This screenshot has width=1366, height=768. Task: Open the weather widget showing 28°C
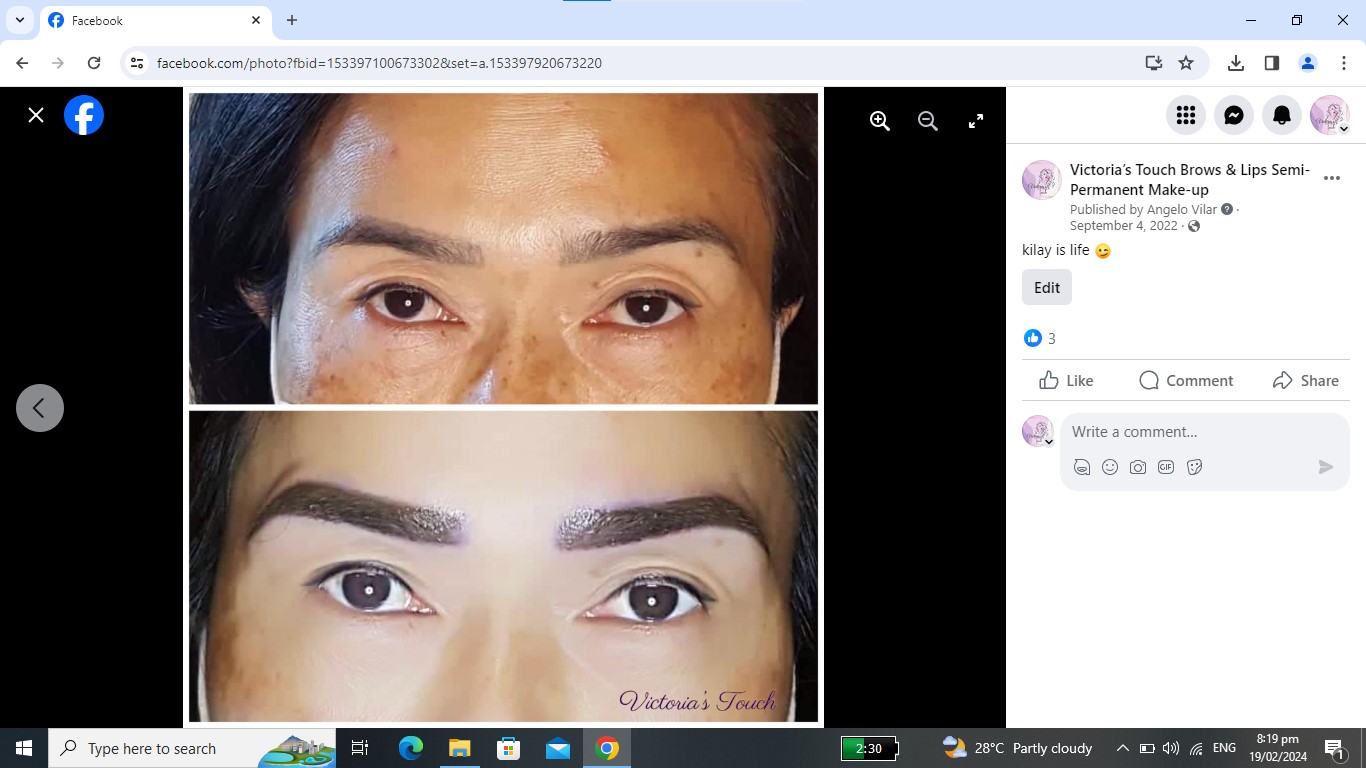pyautogui.click(x=1018, y=748)
